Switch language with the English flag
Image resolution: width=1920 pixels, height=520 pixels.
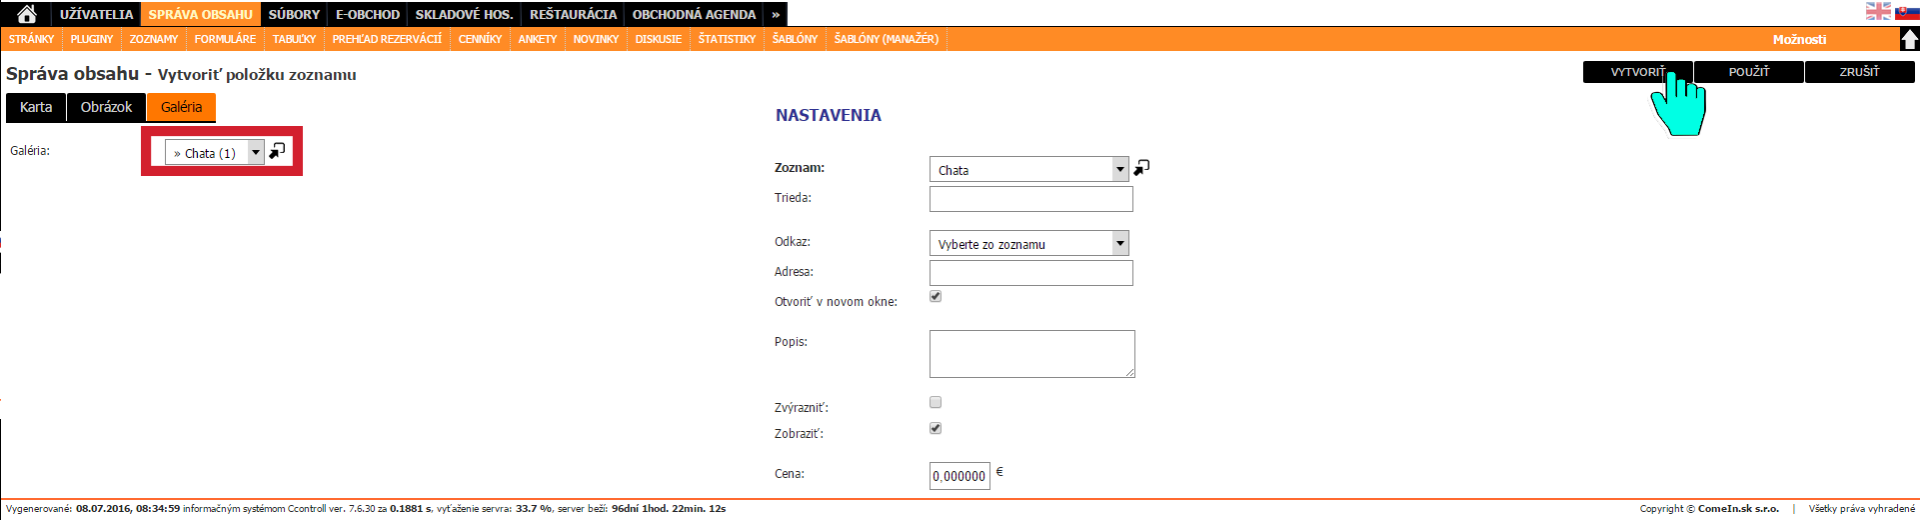click(1878, 11)
